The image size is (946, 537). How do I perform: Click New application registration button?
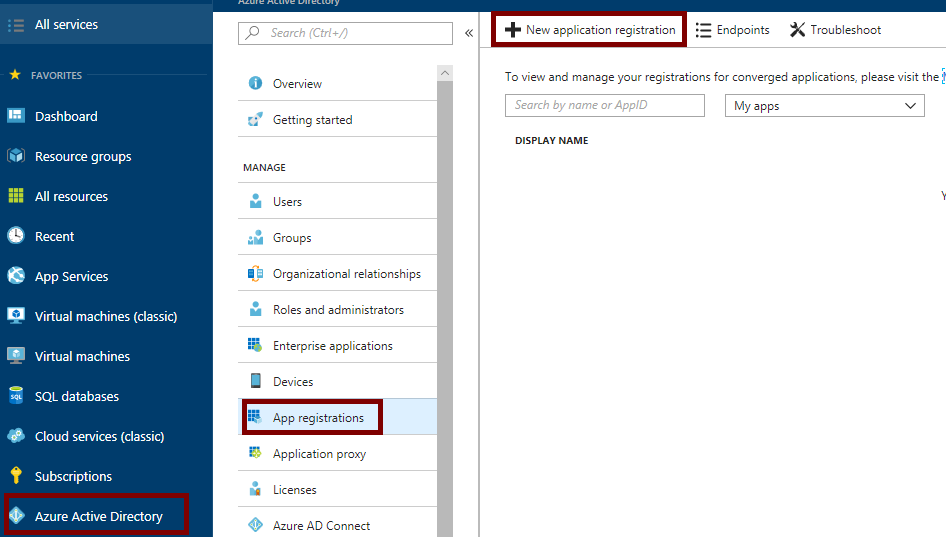[x=590, y=30]
